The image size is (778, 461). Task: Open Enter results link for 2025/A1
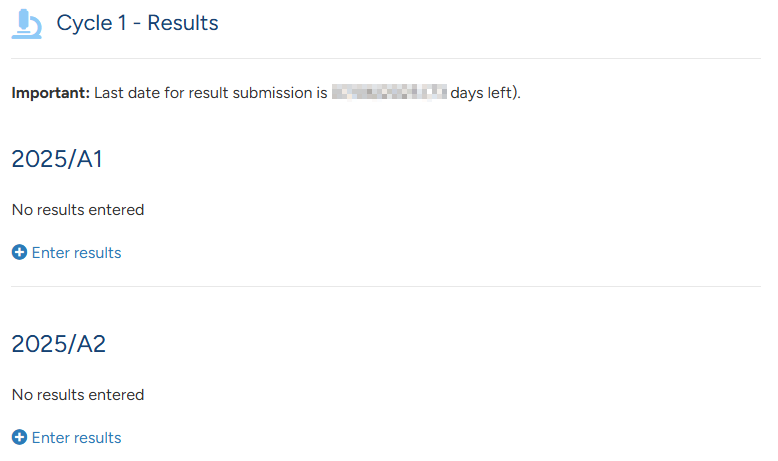tap(76, 253)
